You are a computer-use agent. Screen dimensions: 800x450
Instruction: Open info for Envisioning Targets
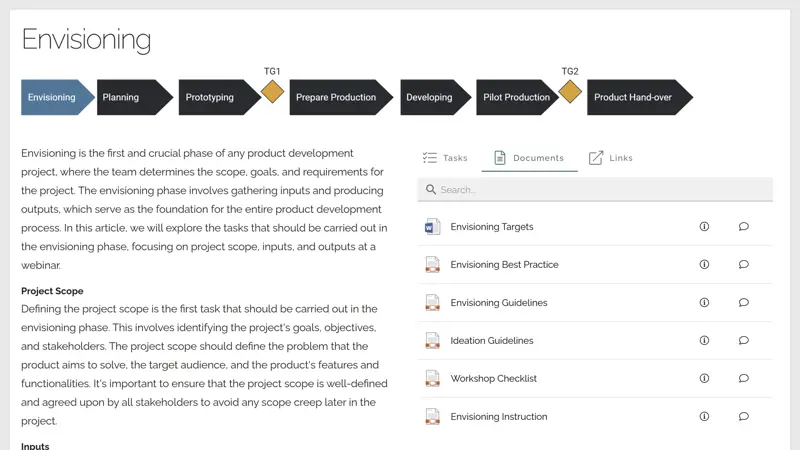tap(704, 227)
